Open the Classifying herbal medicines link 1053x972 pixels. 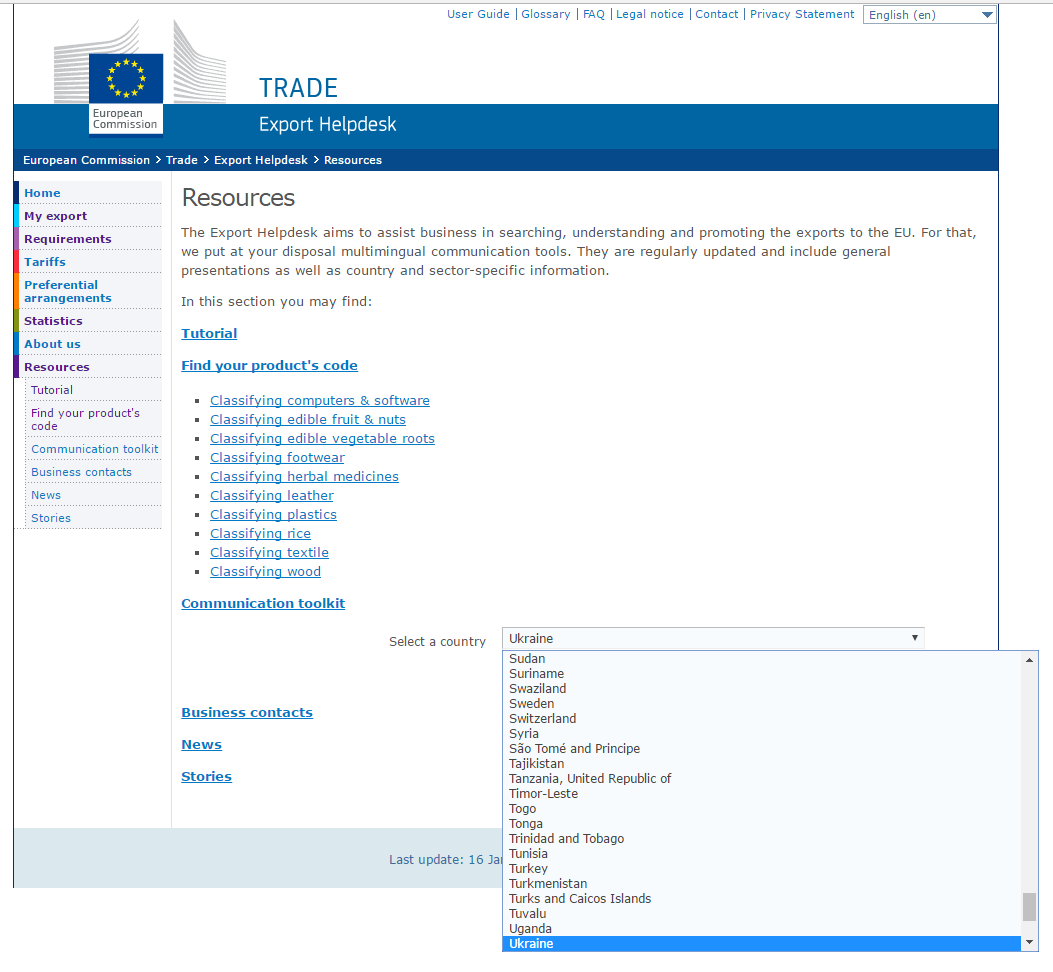click(x=304, y=477)
